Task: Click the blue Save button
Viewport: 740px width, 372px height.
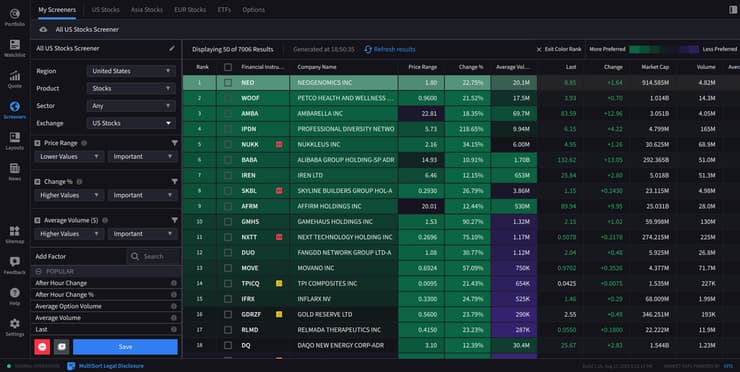Action: (125, 347)
